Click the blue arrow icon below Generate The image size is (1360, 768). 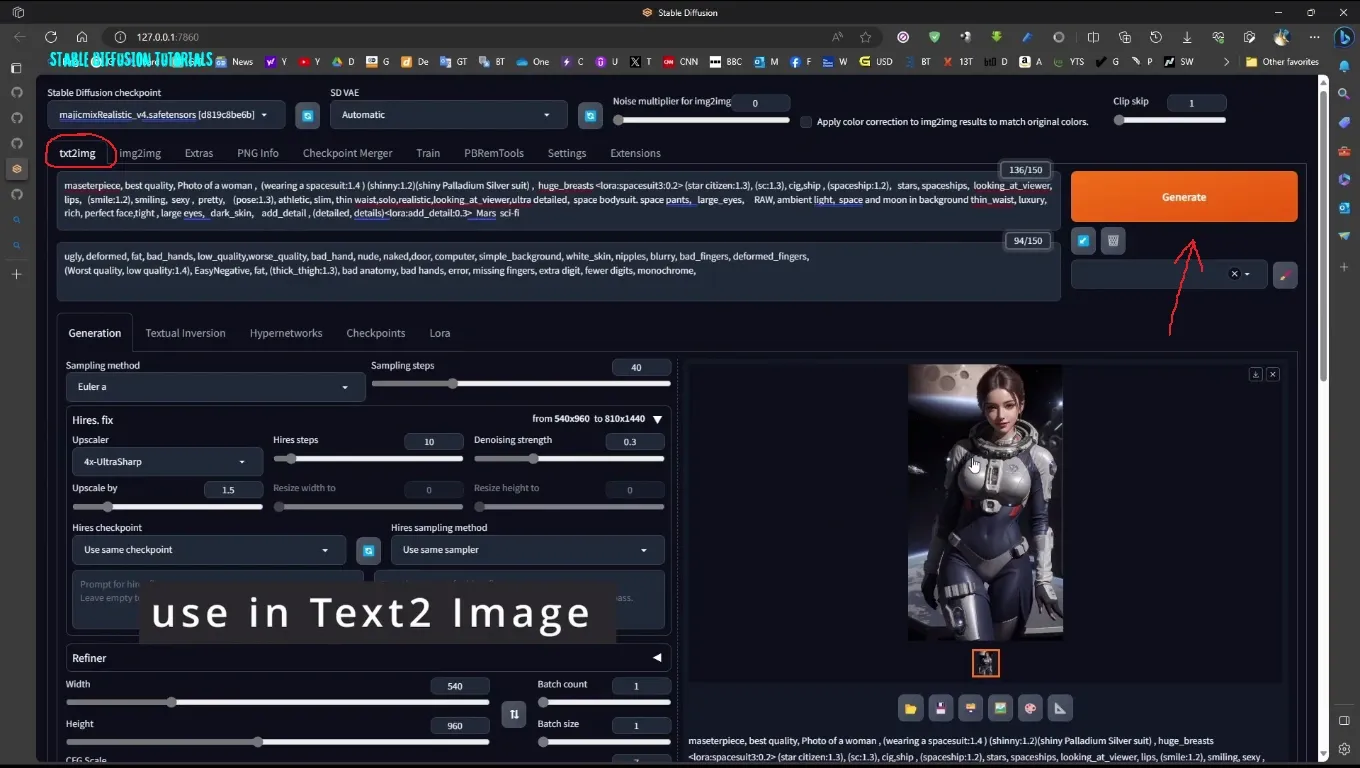click(1083, 241)
